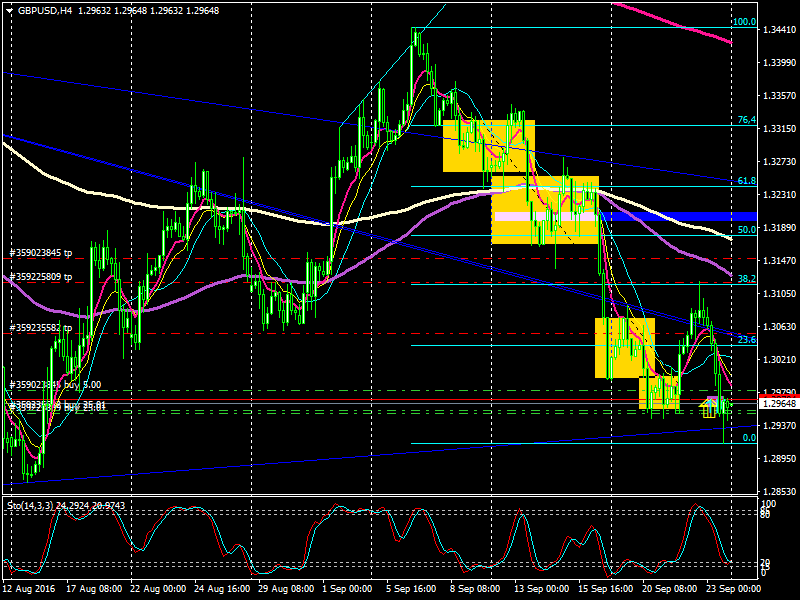Select the Fibonacci 38.2 level label
This screenshot has height=600, width=800.
point(747,279)
